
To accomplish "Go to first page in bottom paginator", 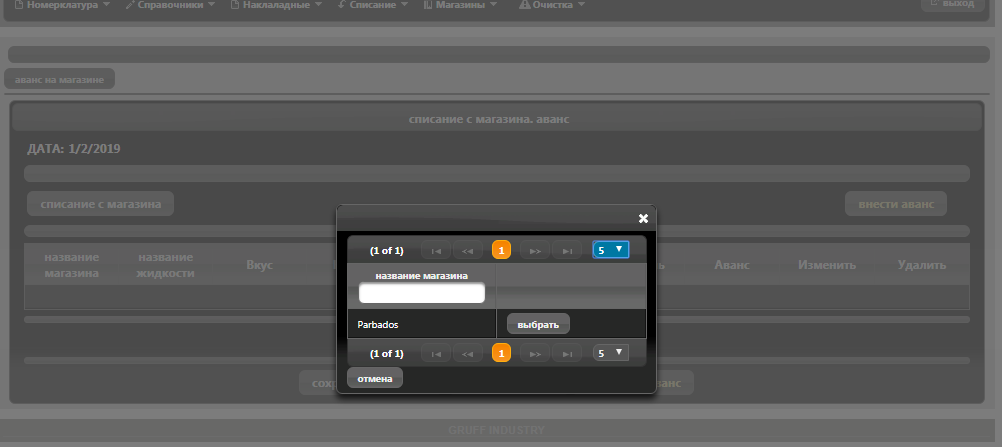I will click(436, 353).
